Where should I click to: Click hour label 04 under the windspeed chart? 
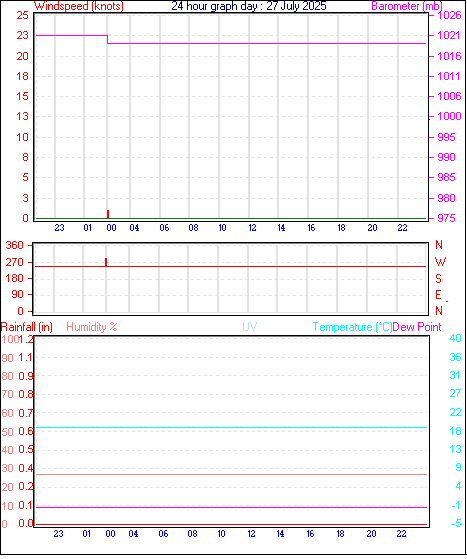click(134, 228)
